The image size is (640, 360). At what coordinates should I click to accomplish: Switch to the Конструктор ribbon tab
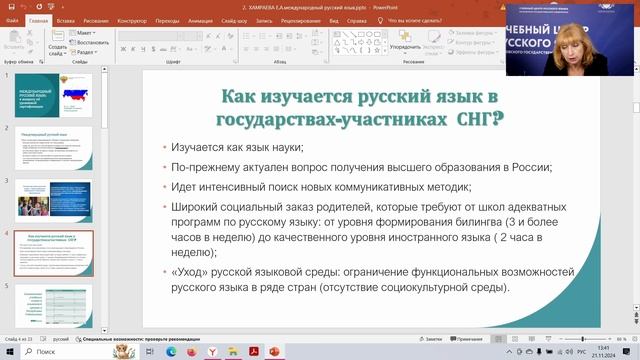132,21
